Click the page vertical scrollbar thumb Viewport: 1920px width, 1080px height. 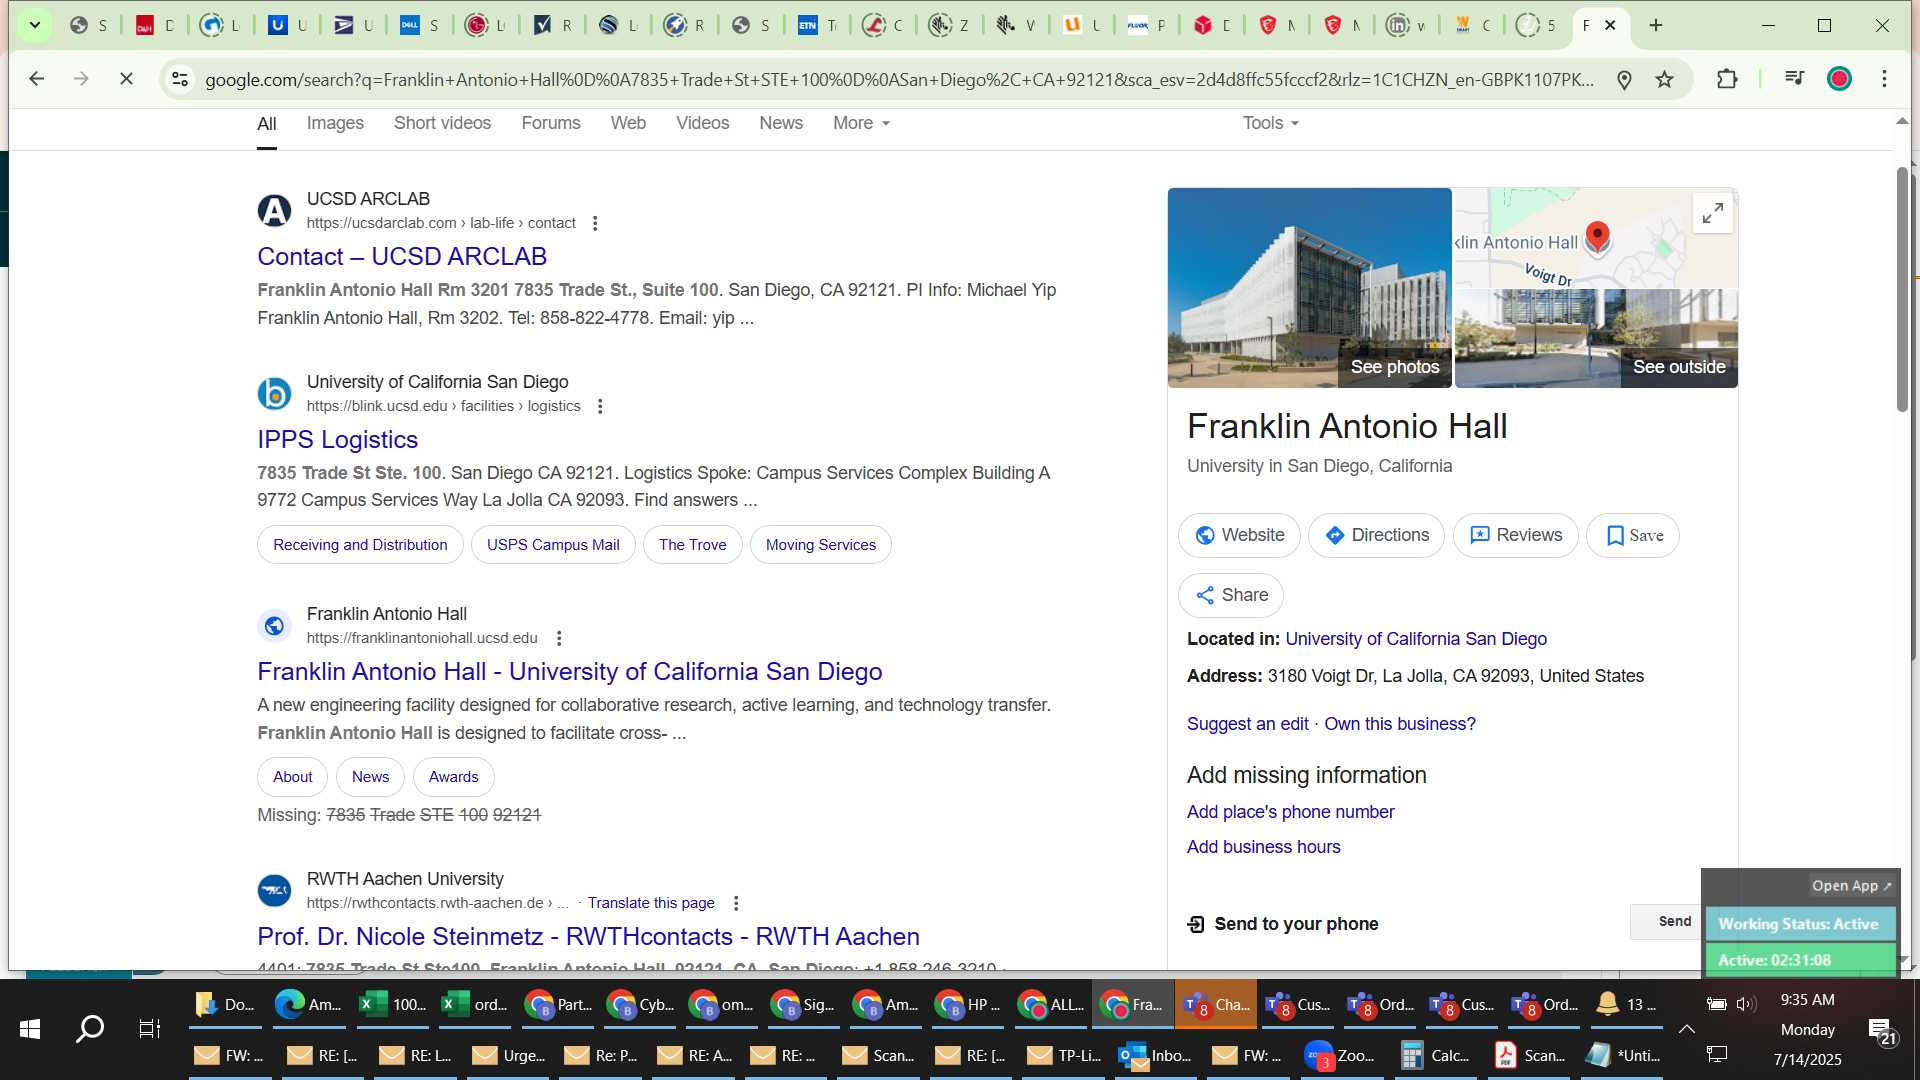(x=1902, y=290)
